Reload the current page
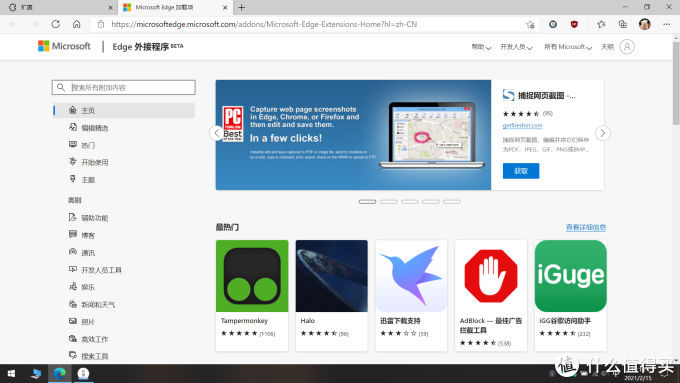The image size is (680, 383). pyautogui.click(x=56, y=24)
